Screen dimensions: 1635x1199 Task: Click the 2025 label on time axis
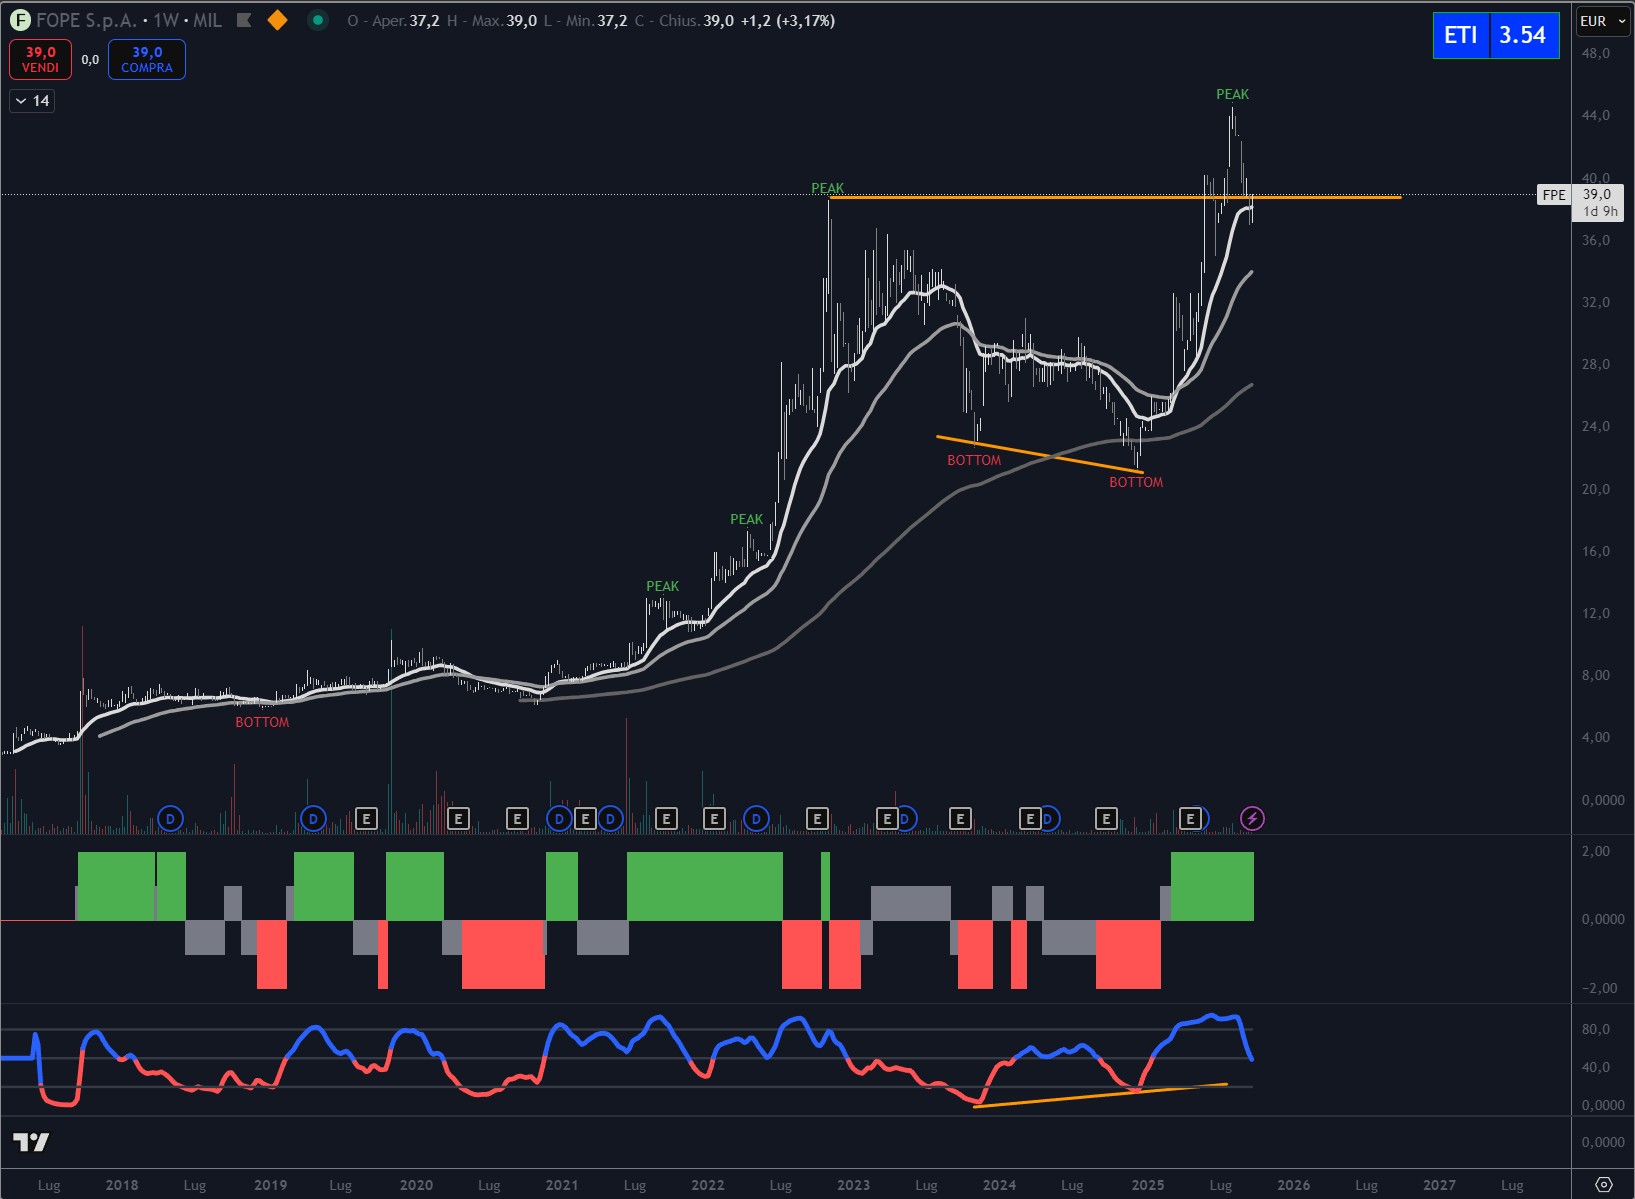pos(1147,1185)
